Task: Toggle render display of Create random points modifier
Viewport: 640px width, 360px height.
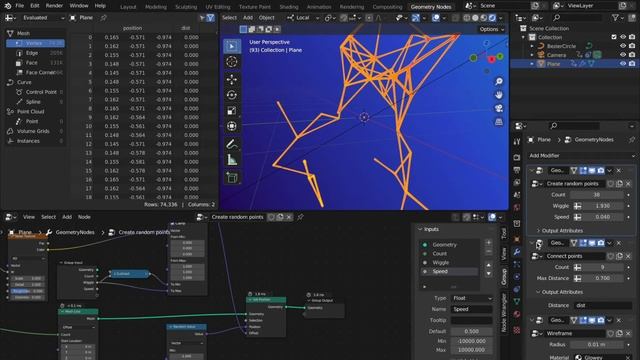Action: click(x=601, y=171)
